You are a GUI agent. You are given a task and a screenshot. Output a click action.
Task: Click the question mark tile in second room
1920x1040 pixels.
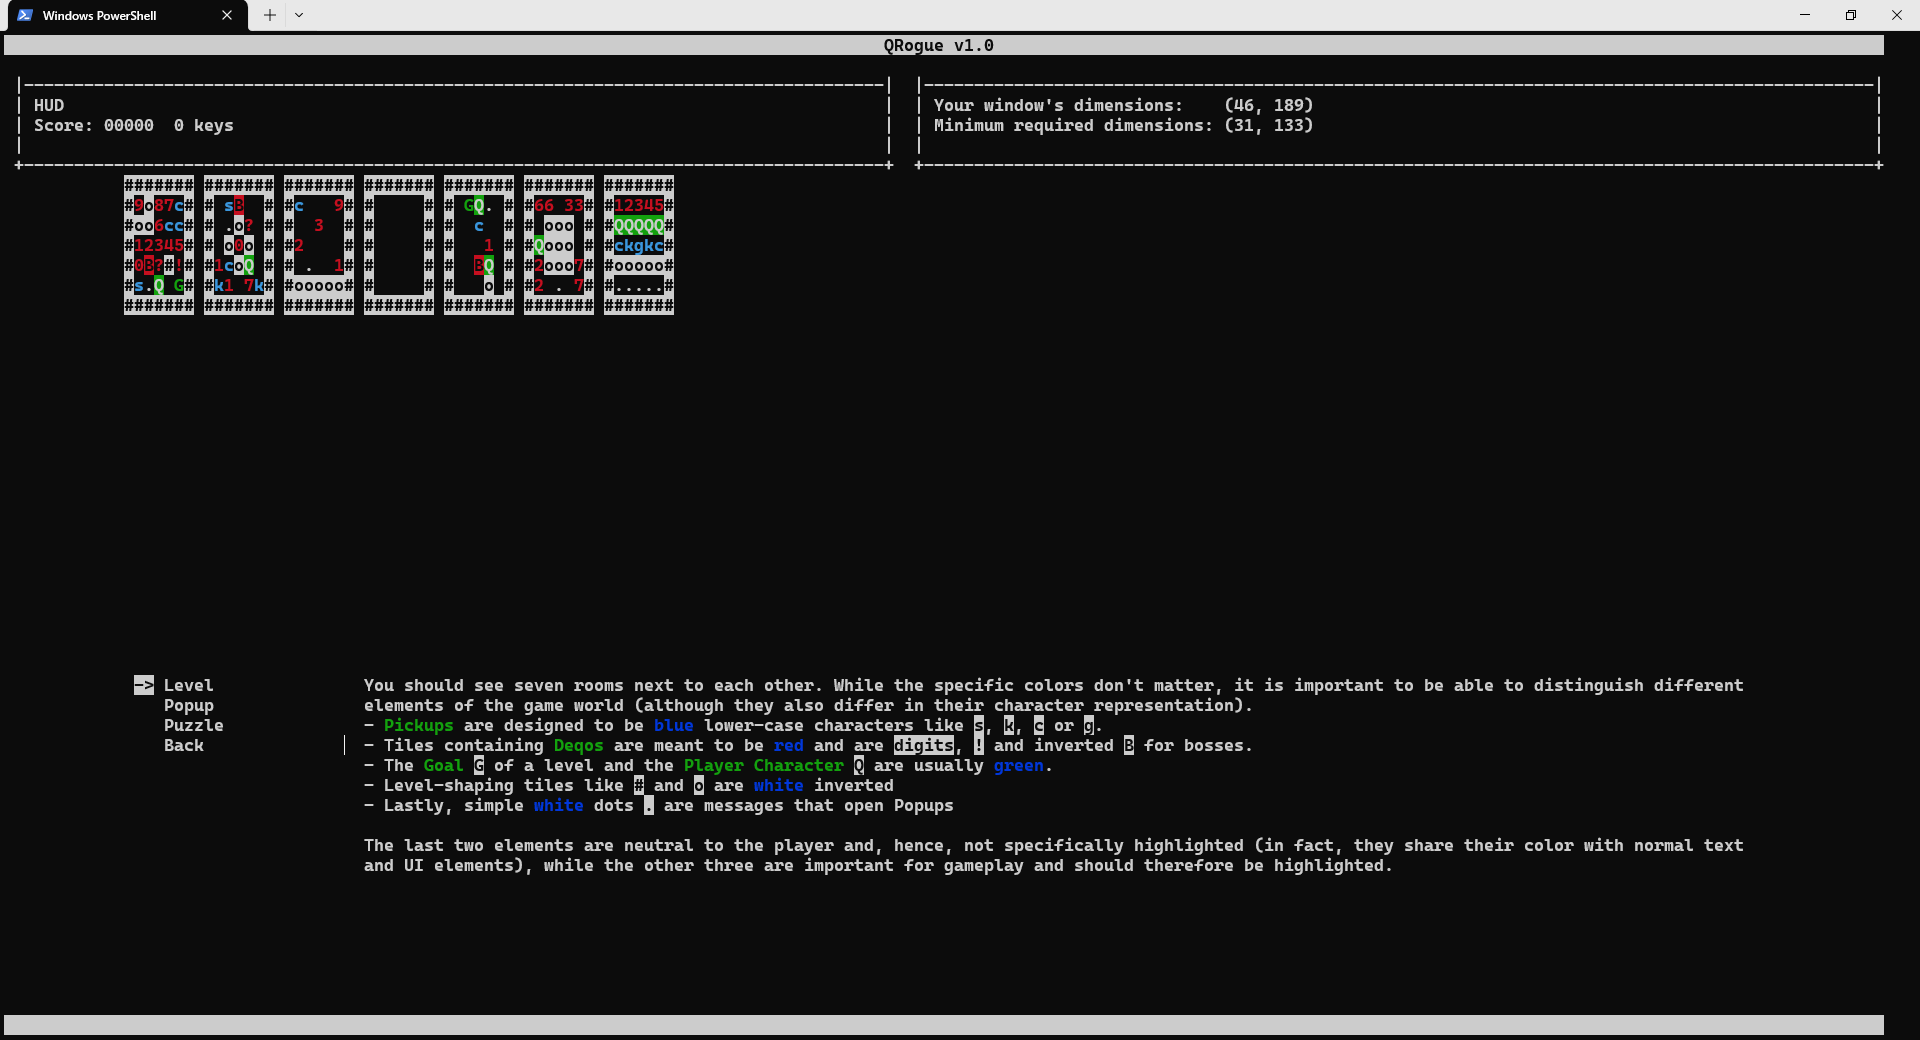(248, 225)
